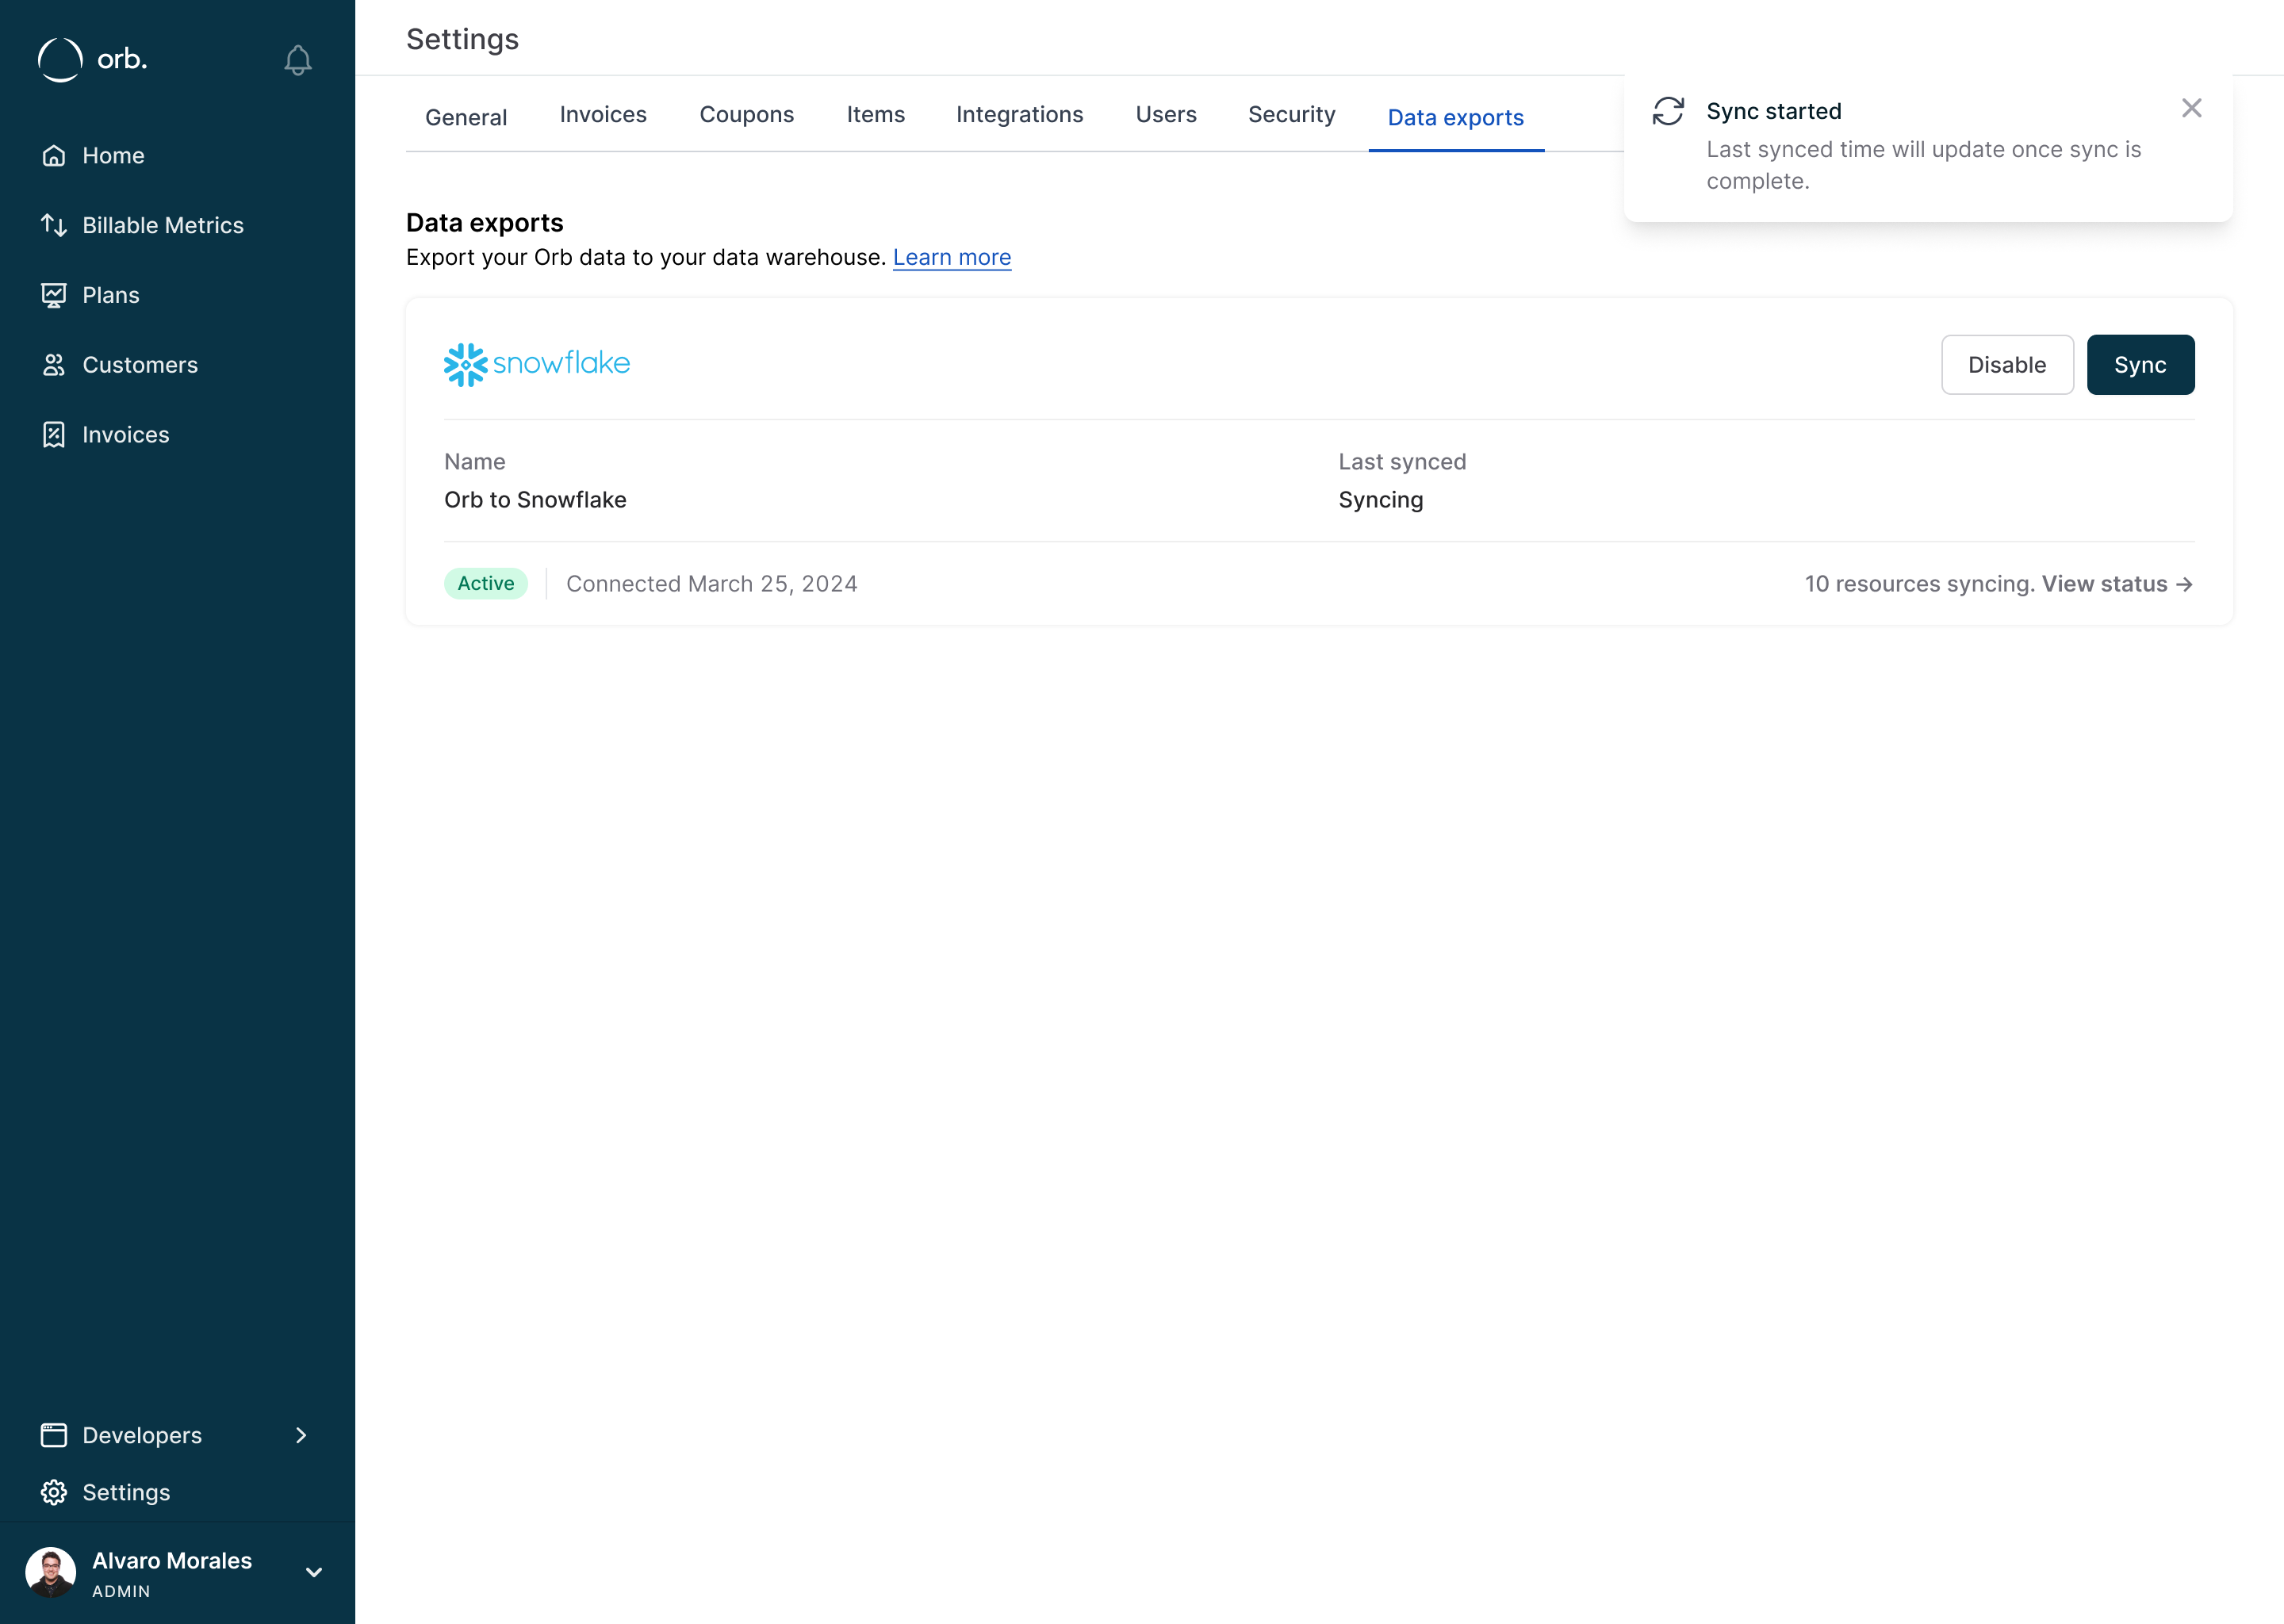The height and width of the screenshot is (1624, 2284).
Task: Open the user account dropdown chevron
Action: (313, 1572)
